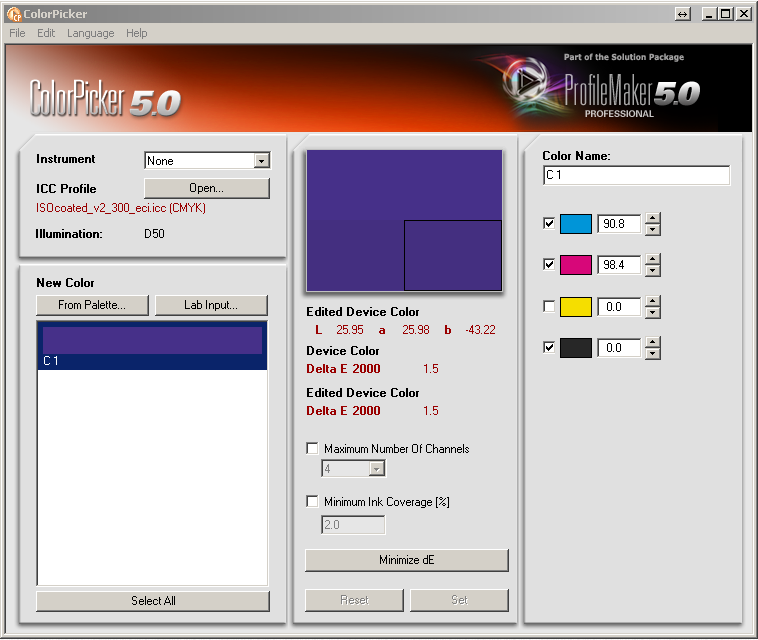Click the magenta color swatch

coord(576,265)
